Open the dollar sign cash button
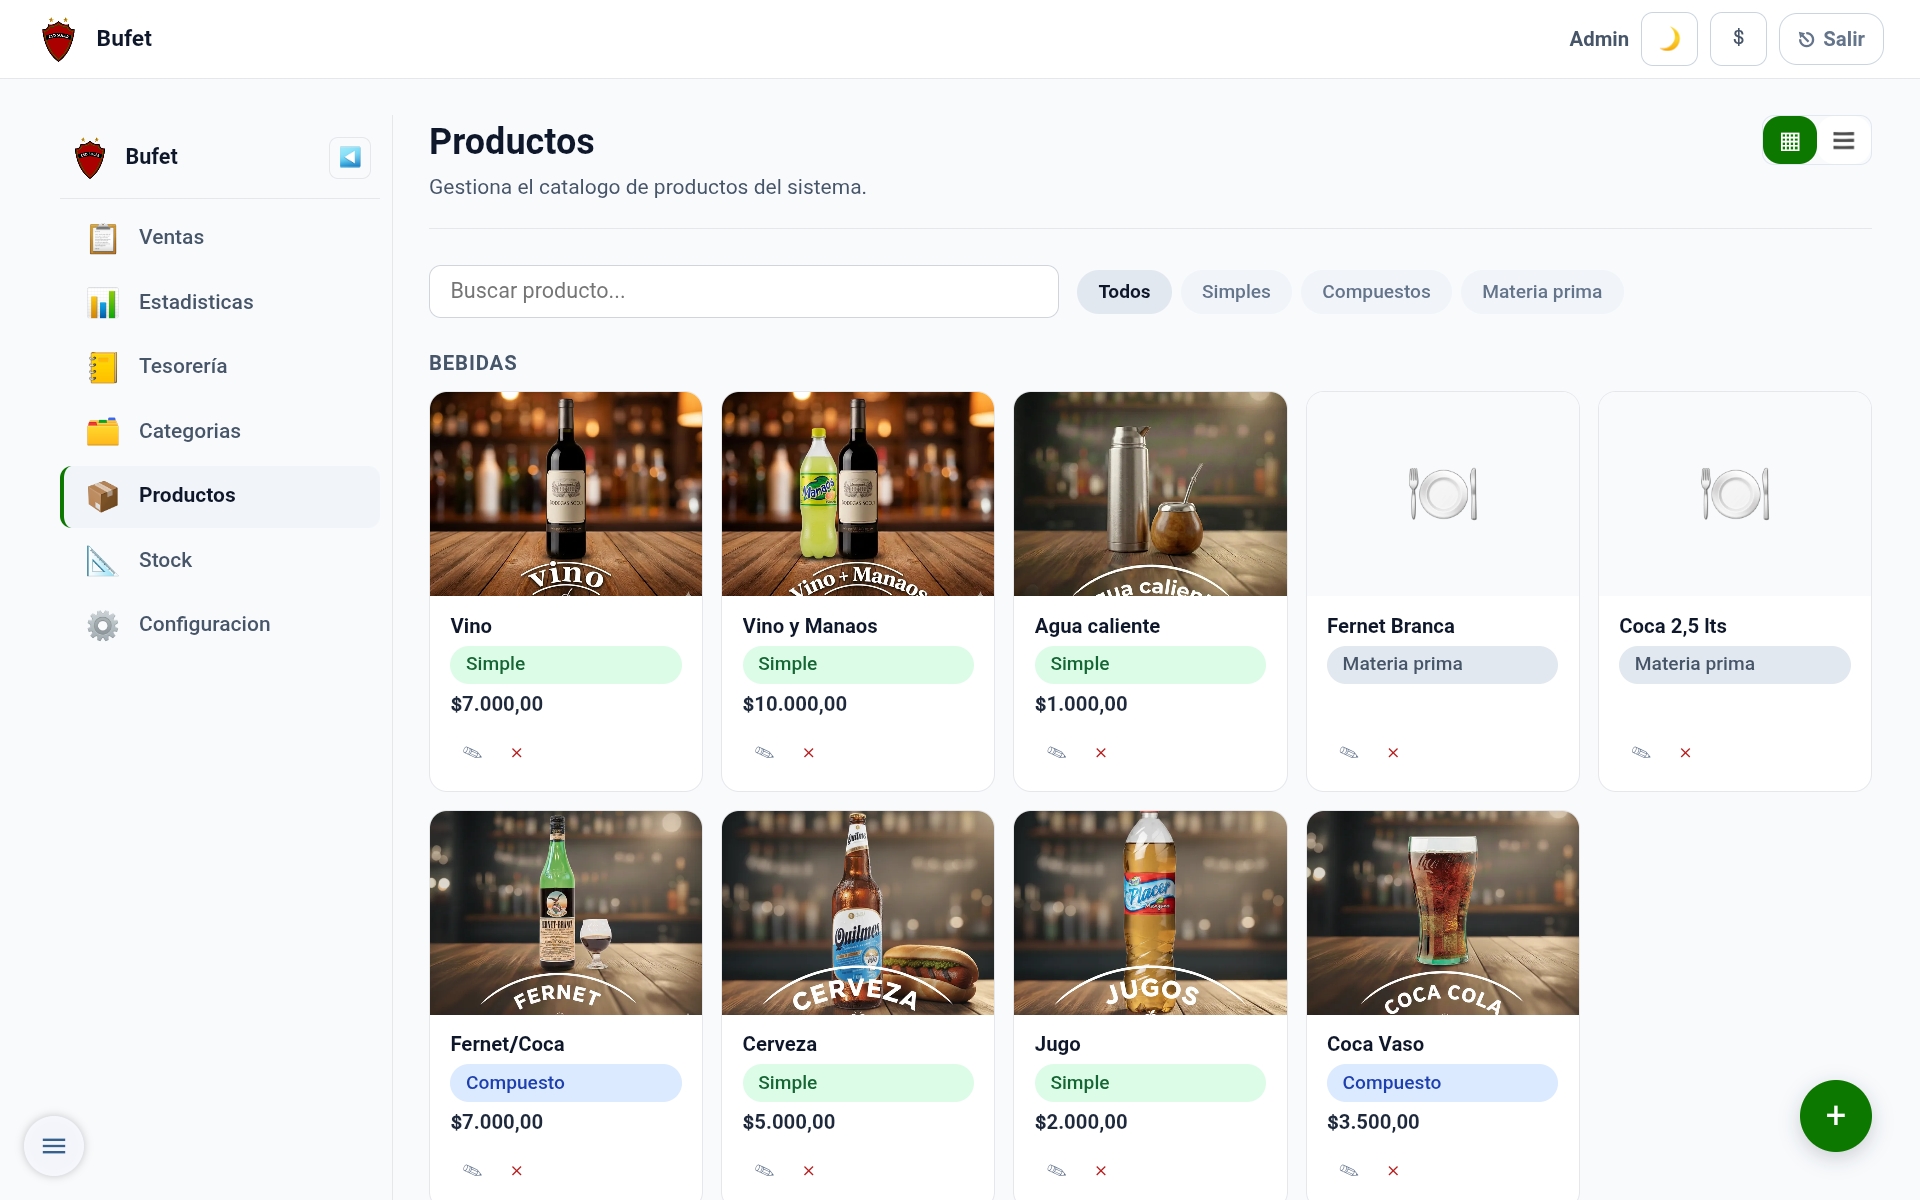 (1738, 39)
